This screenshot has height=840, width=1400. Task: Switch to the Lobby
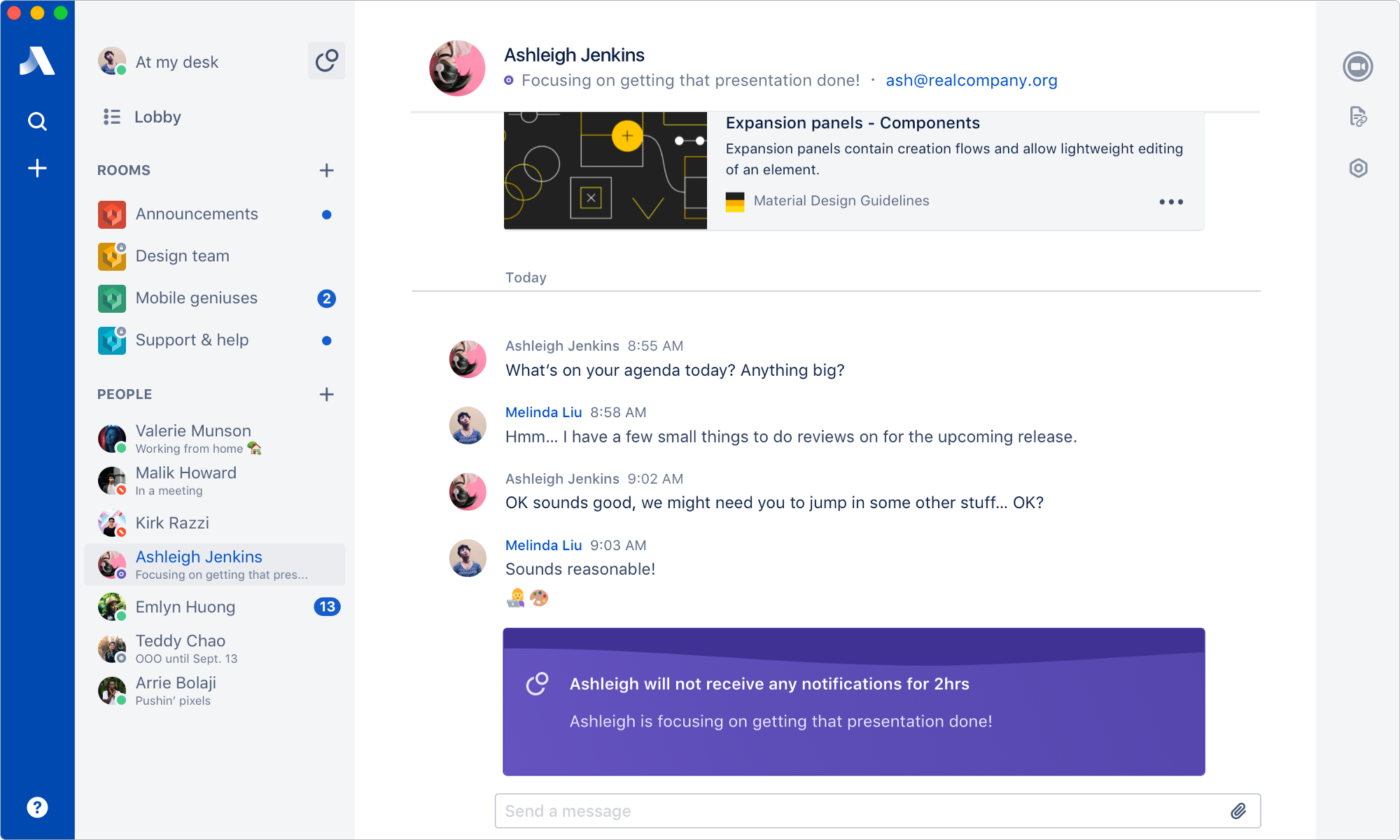(160, 117)
